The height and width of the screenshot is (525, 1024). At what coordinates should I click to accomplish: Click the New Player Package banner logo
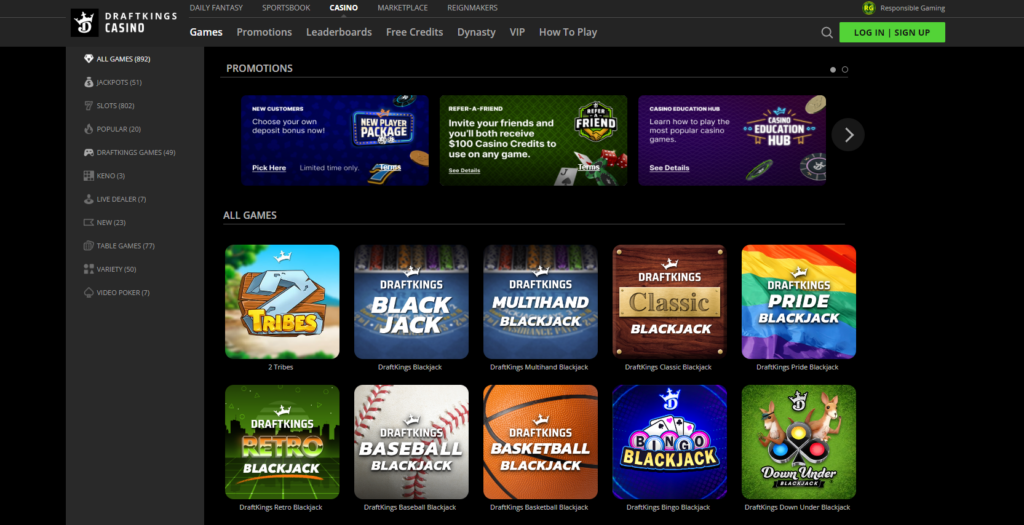coord(384,127)
